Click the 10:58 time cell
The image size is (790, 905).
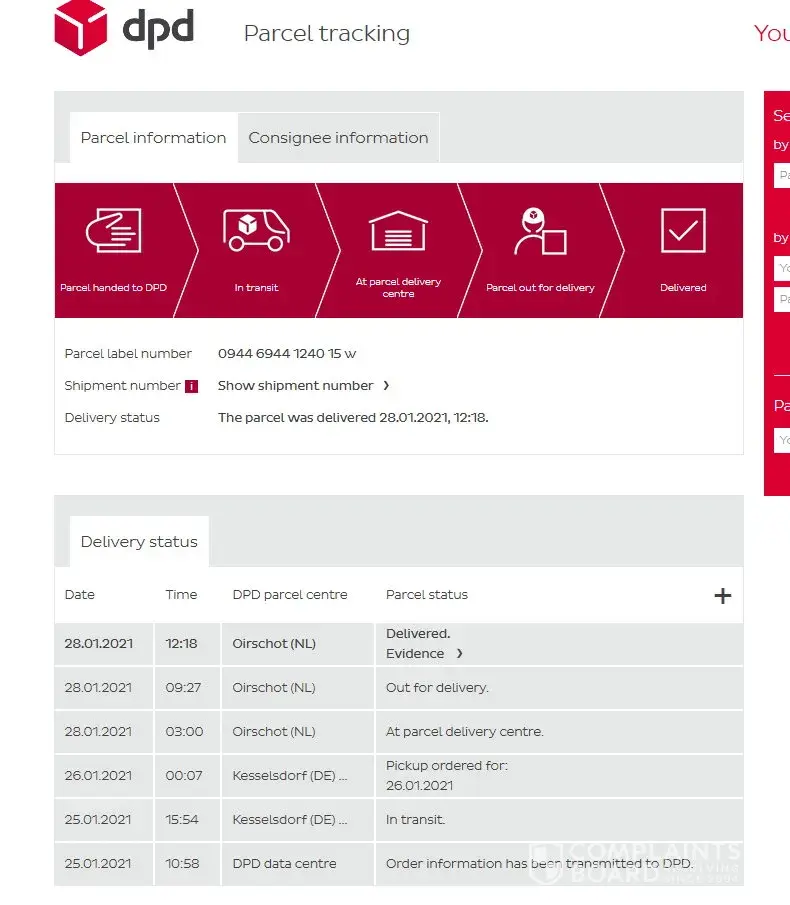point(187,863)
